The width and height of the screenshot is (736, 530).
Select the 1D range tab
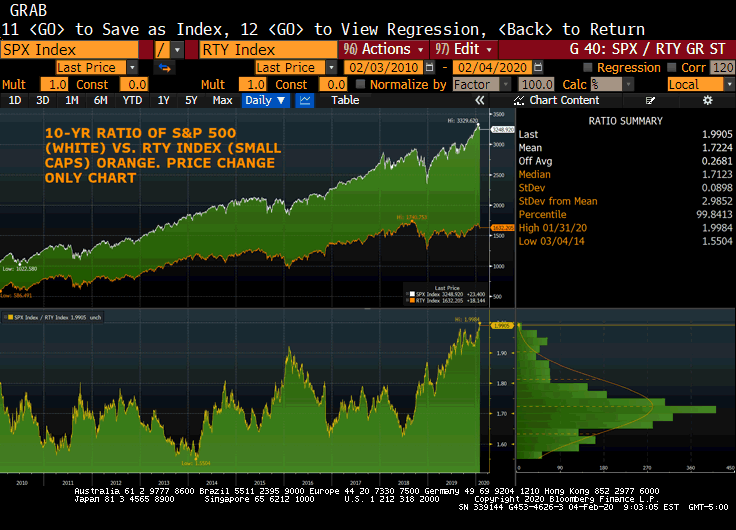click(15, 100)
